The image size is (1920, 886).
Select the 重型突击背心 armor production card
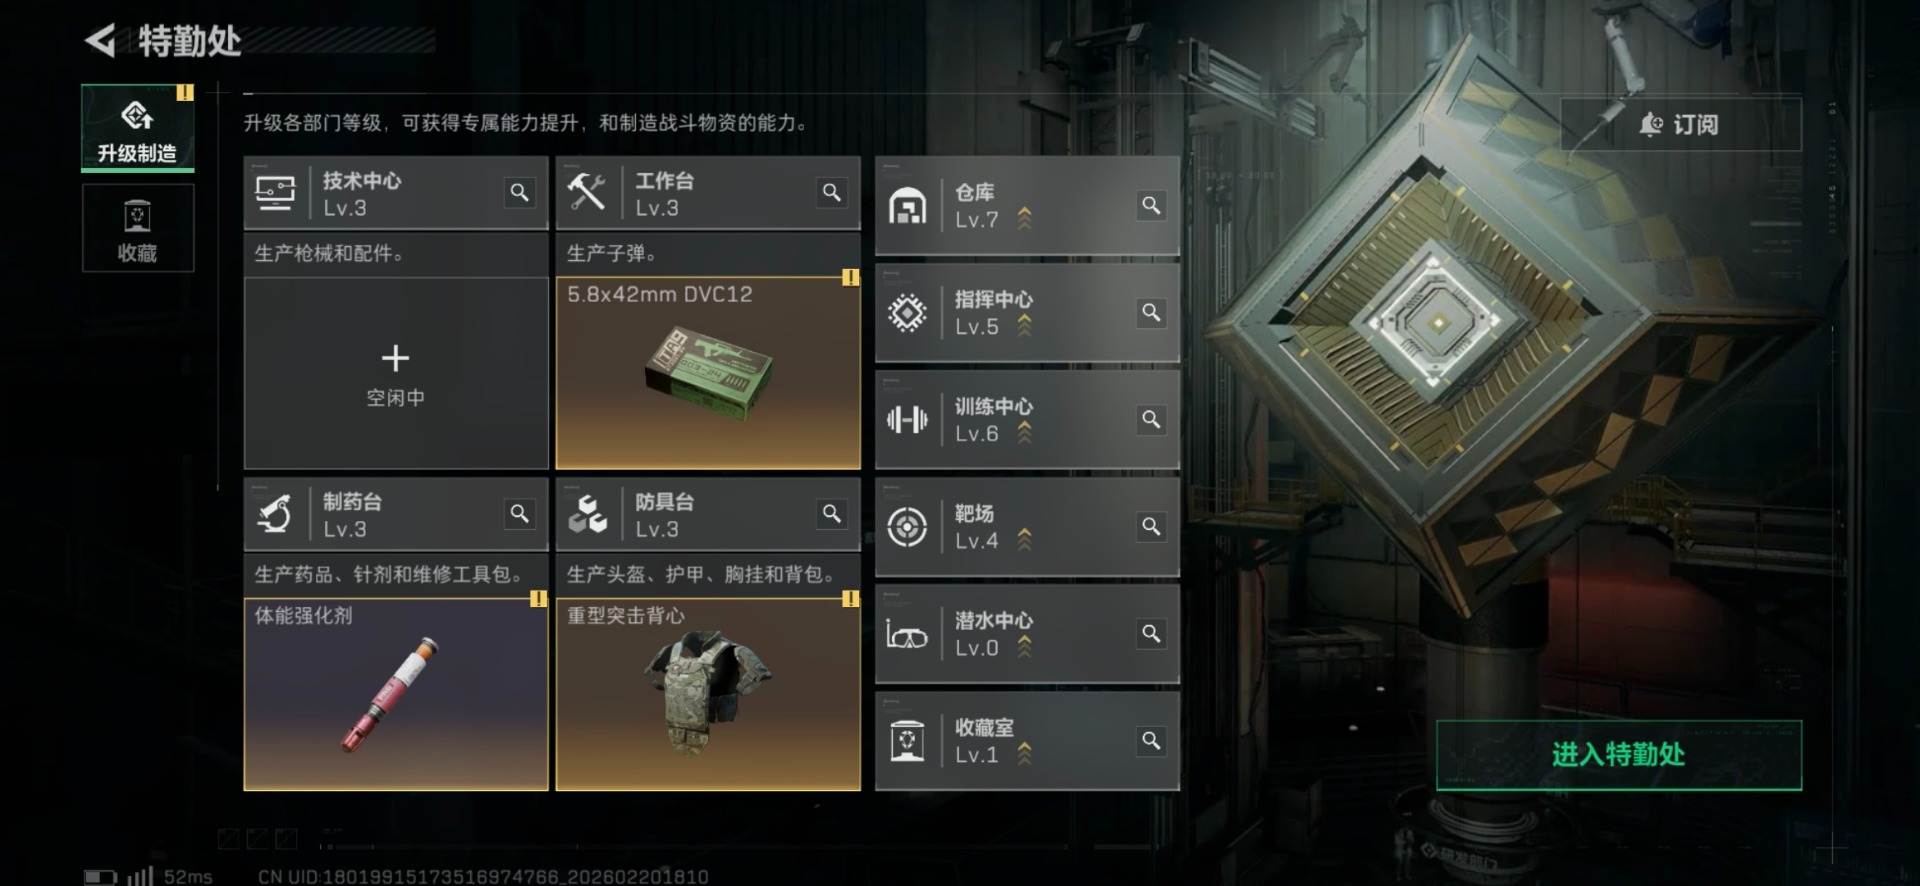(708, 694)
